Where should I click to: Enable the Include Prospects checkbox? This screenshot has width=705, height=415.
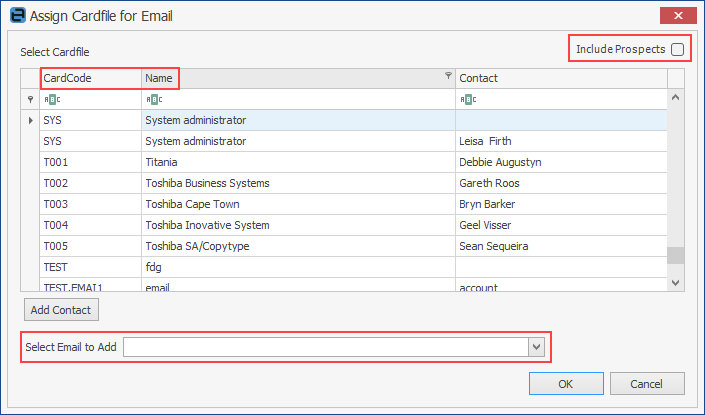click(677, 49)
